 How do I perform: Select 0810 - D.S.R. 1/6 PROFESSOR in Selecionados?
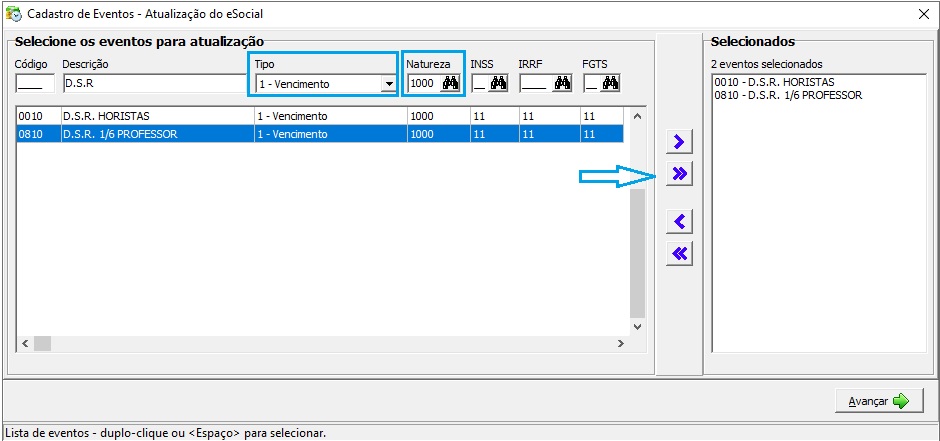(x=788, y=96)
